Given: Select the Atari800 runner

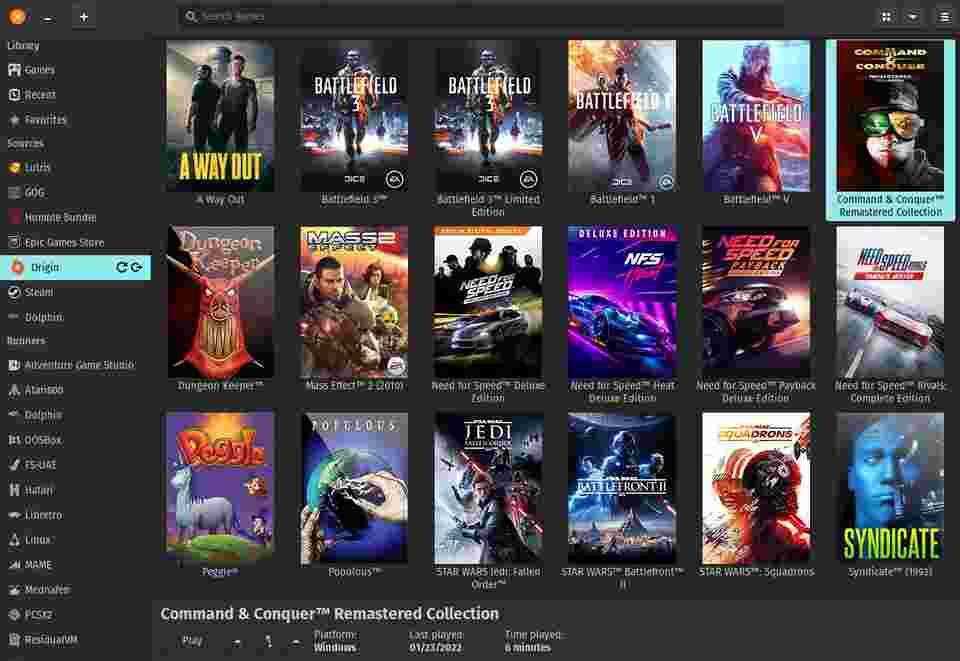Looking at the screenshot, I should tap(75, 390).
